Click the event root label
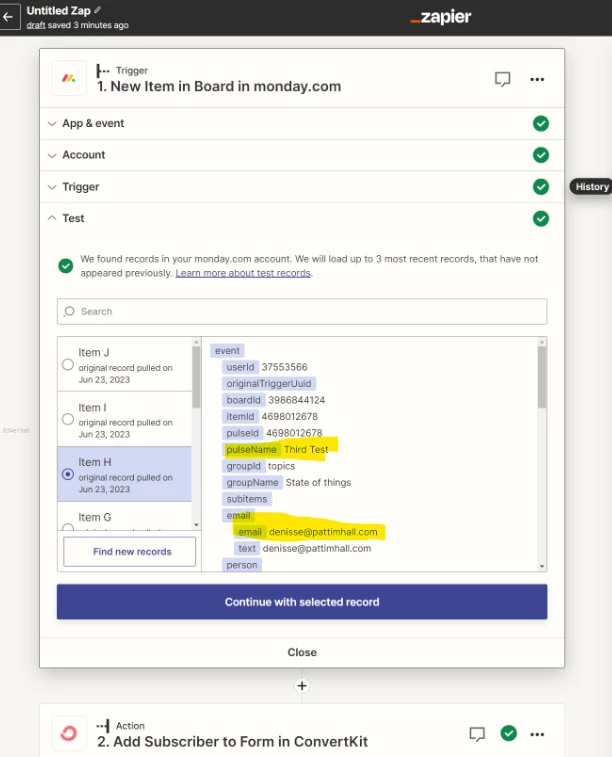Image resolution: width=612 pixels, height=757 pixels. [227, 350]
